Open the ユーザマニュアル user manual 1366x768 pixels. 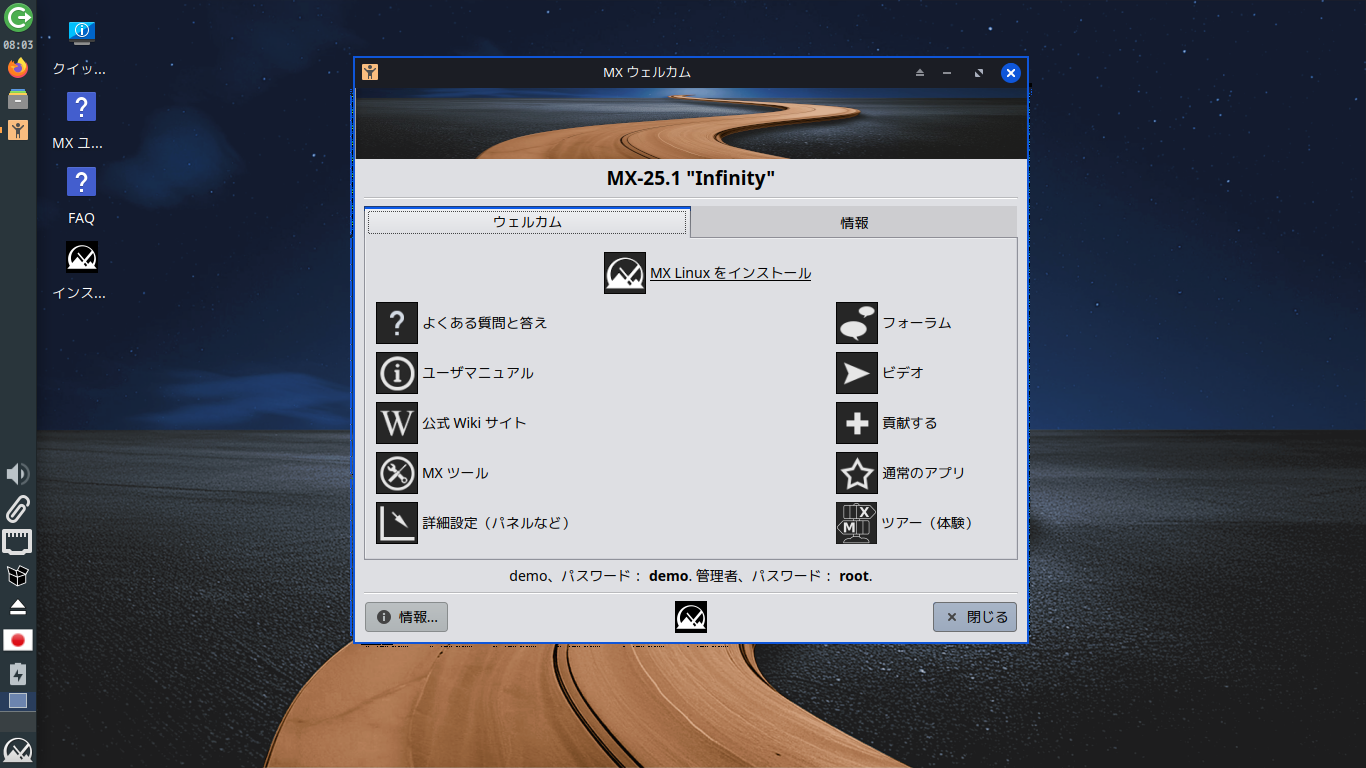click(455, 373)
